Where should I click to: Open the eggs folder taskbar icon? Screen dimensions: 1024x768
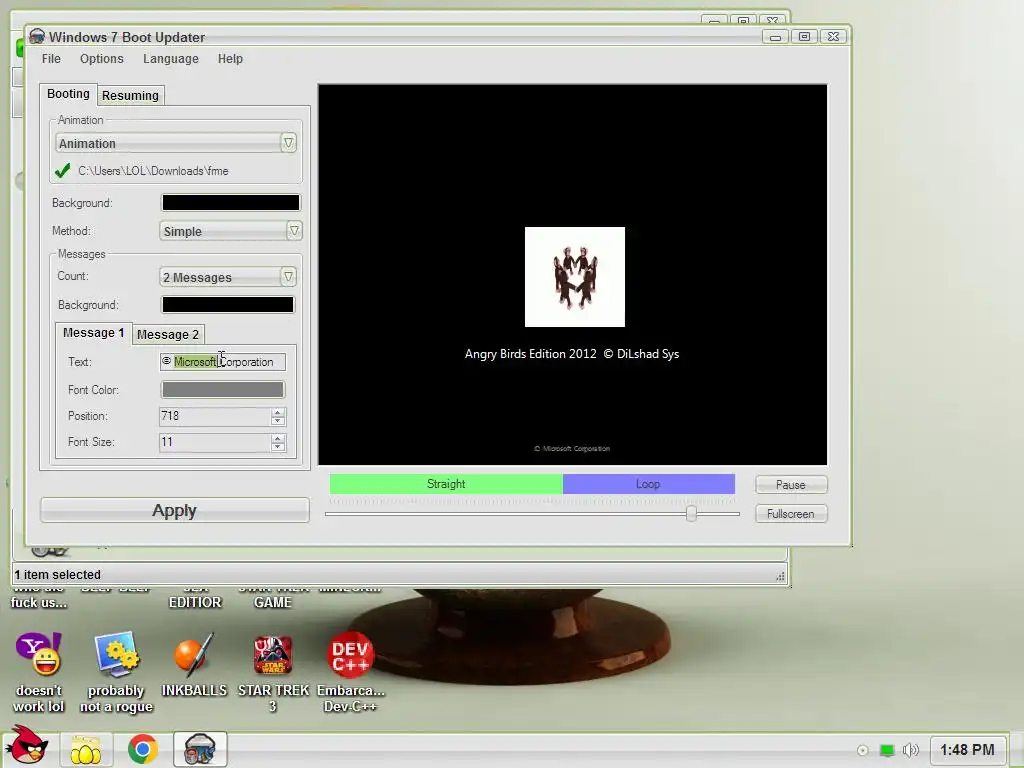(86, 749)
